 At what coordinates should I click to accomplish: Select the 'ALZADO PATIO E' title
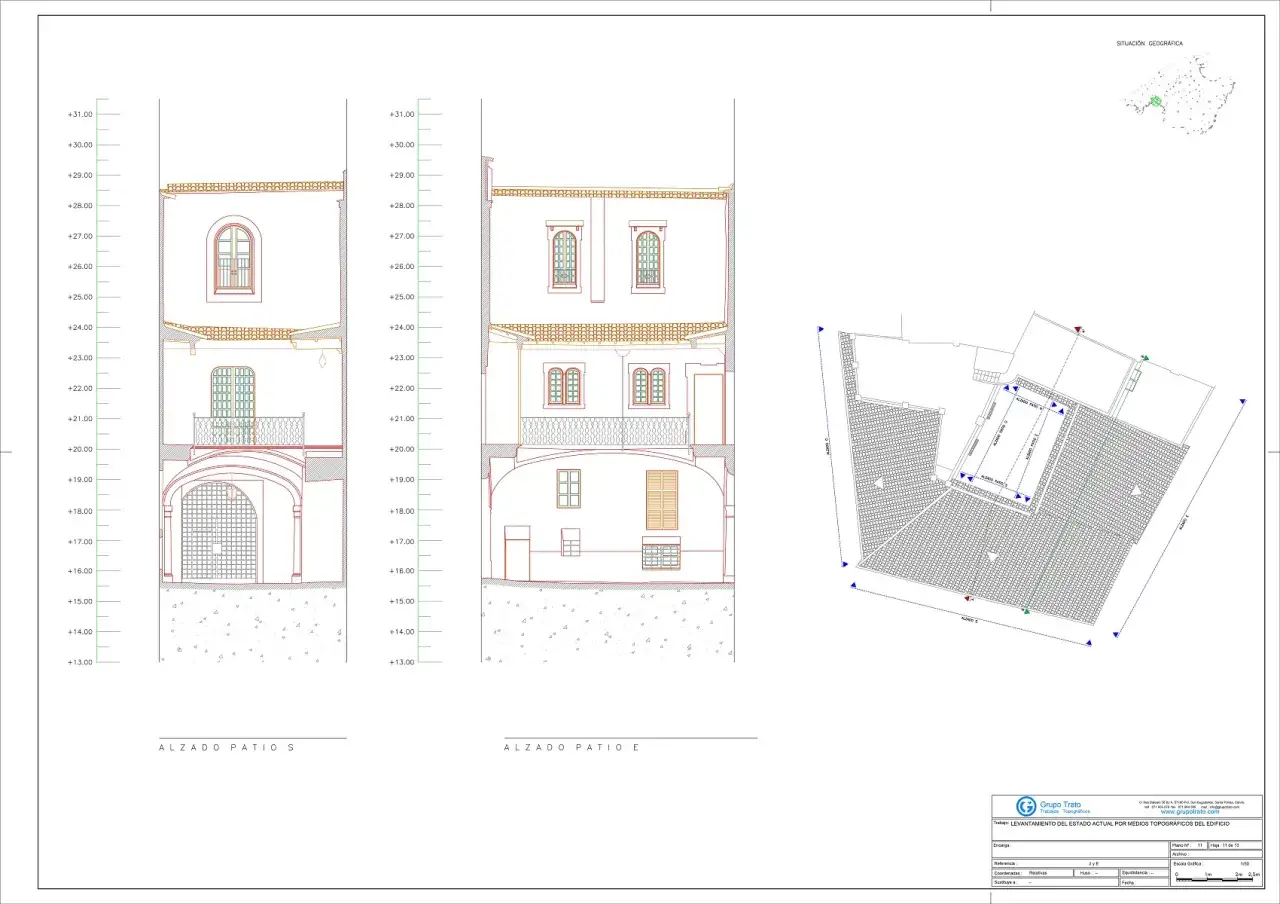click(x=571, y=747)
